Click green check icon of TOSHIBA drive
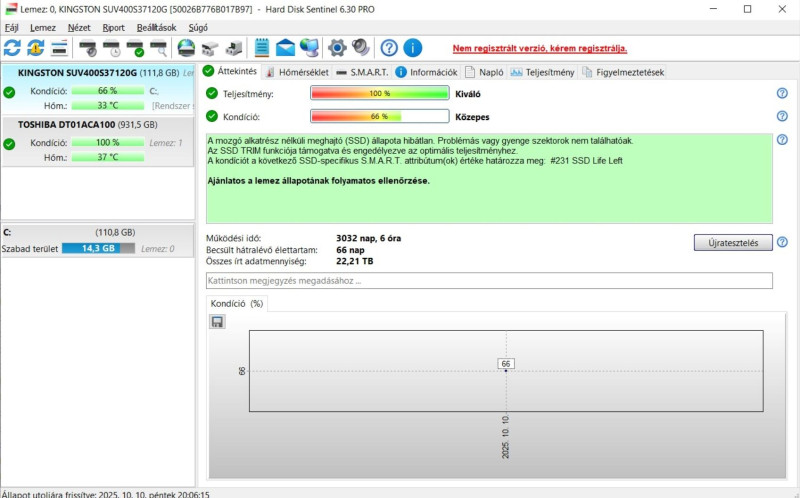The image size is (800, 498). pyautogui.click(x=9, y=144)
